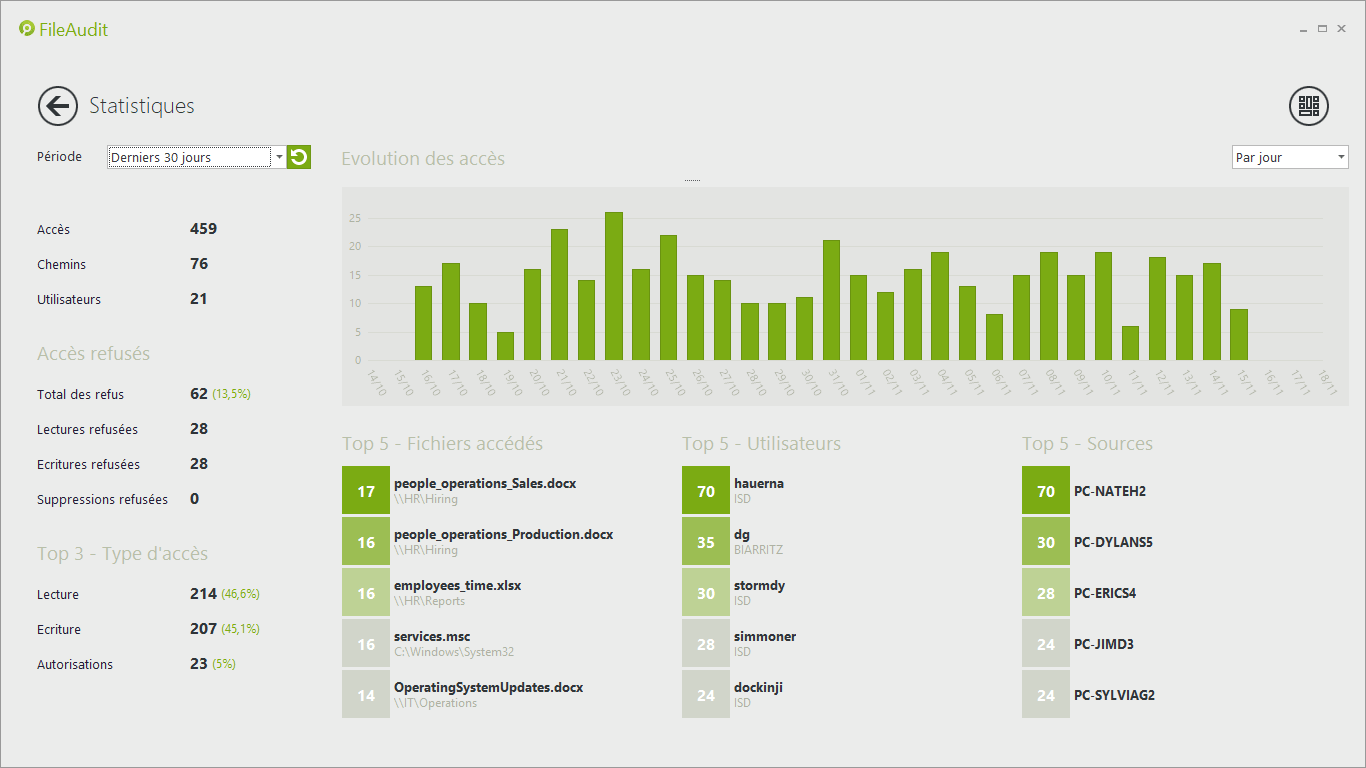Screen dimensions: 1366x768
Task: Select user hauerna in Top 5 Utilisateurs
Action: pos(760,490)
